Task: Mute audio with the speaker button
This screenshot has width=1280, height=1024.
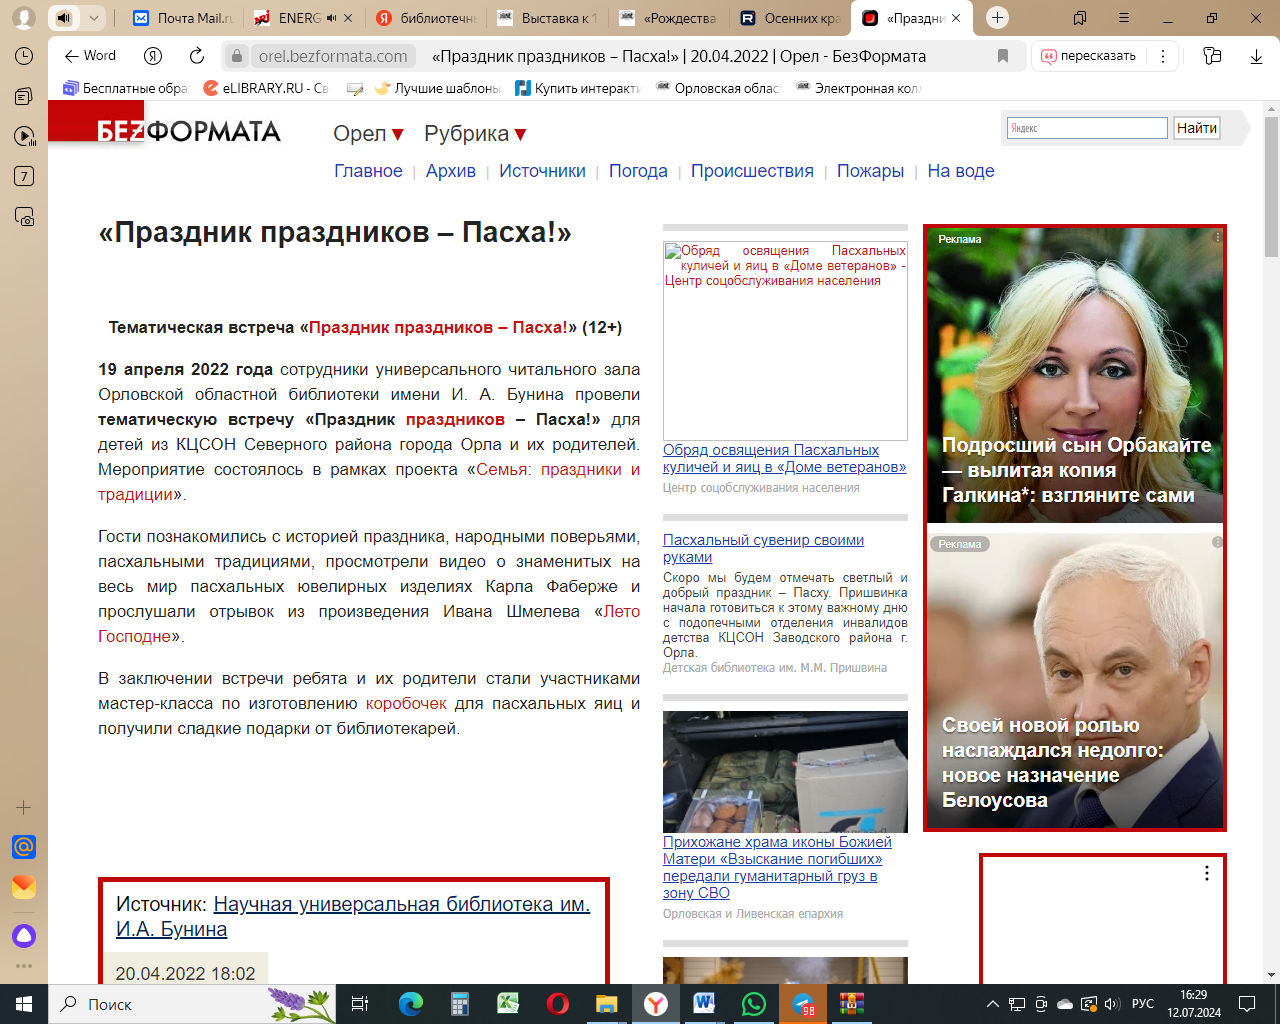Action: [x=64, y=18]
